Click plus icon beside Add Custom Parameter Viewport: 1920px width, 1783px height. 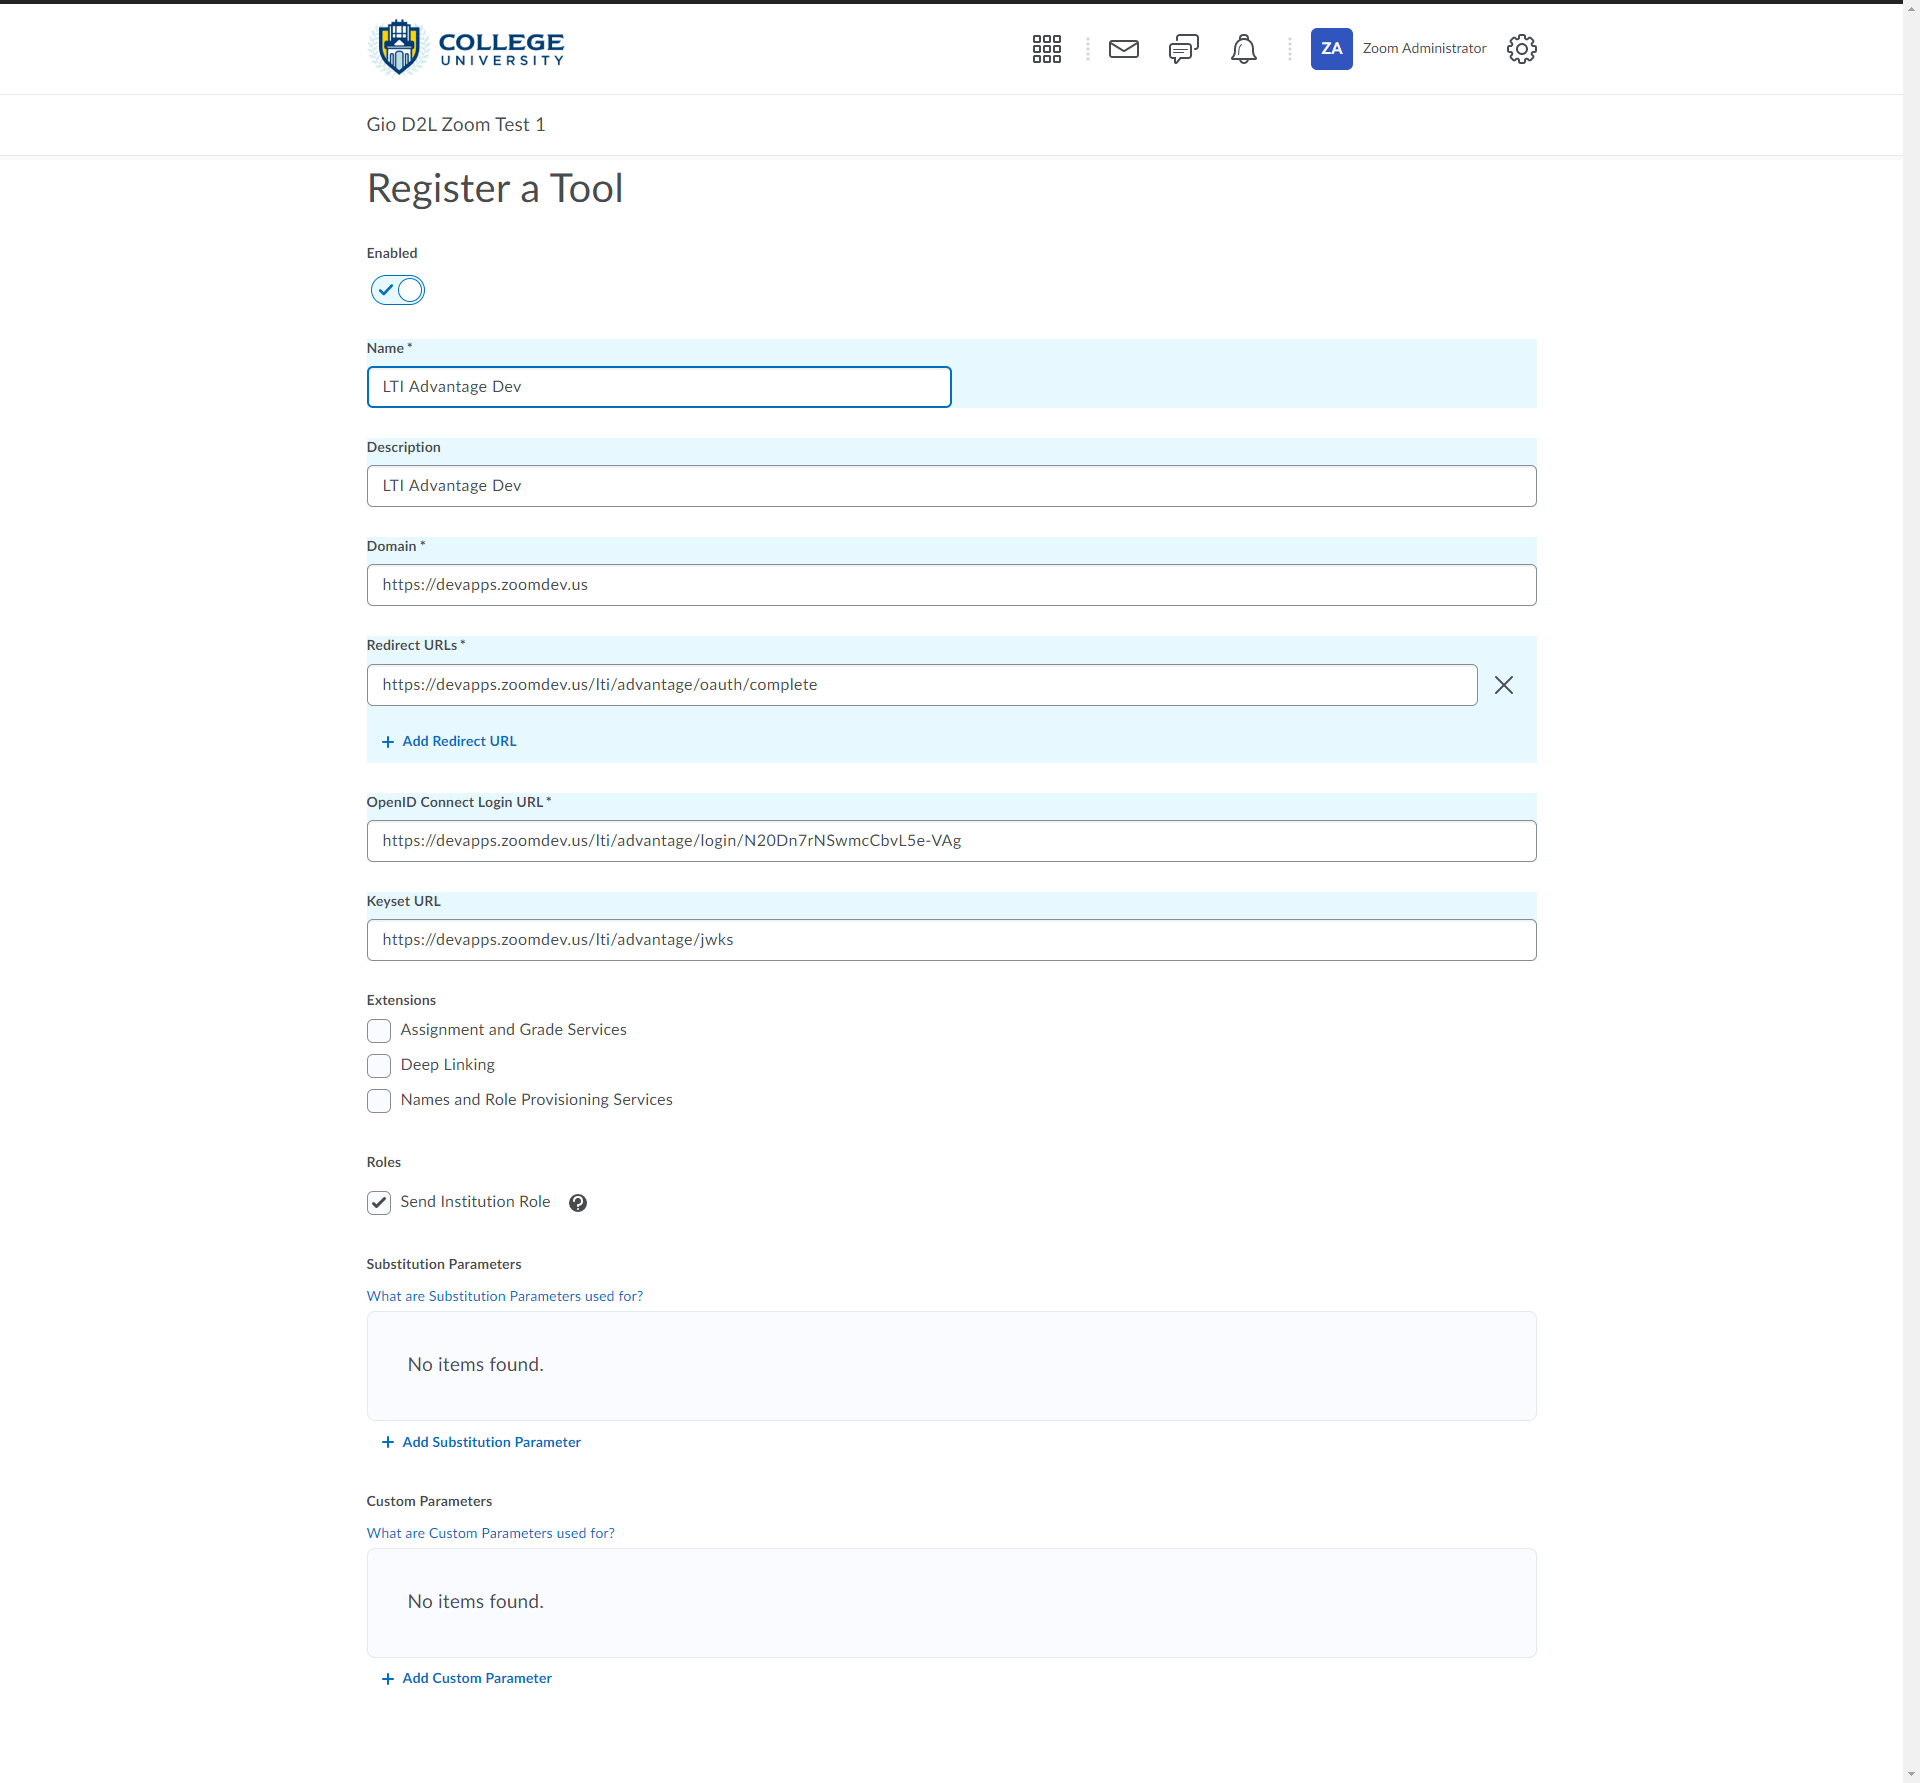point(388,1679)
